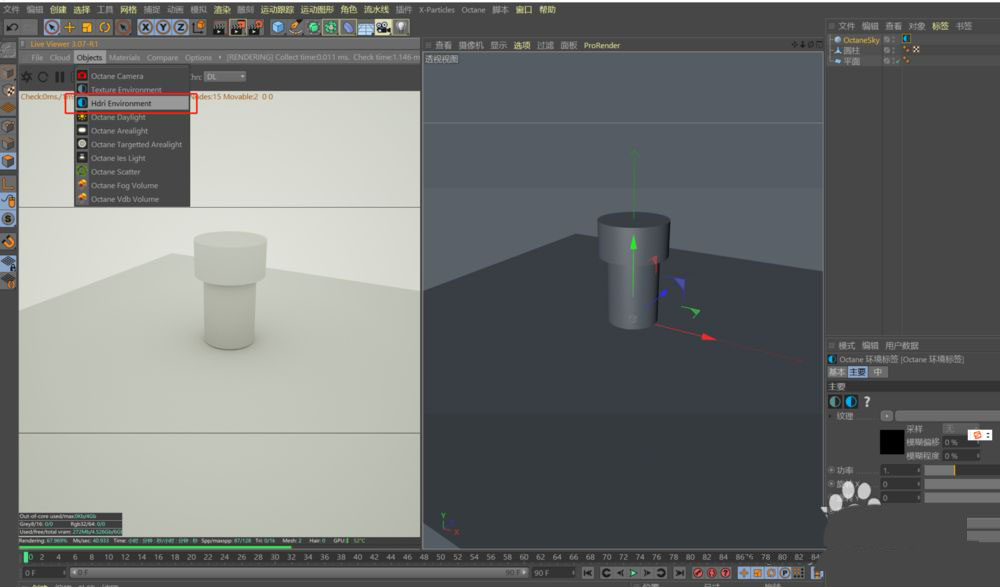Open Octane settings gear in Live Viewer

(27, 77)
